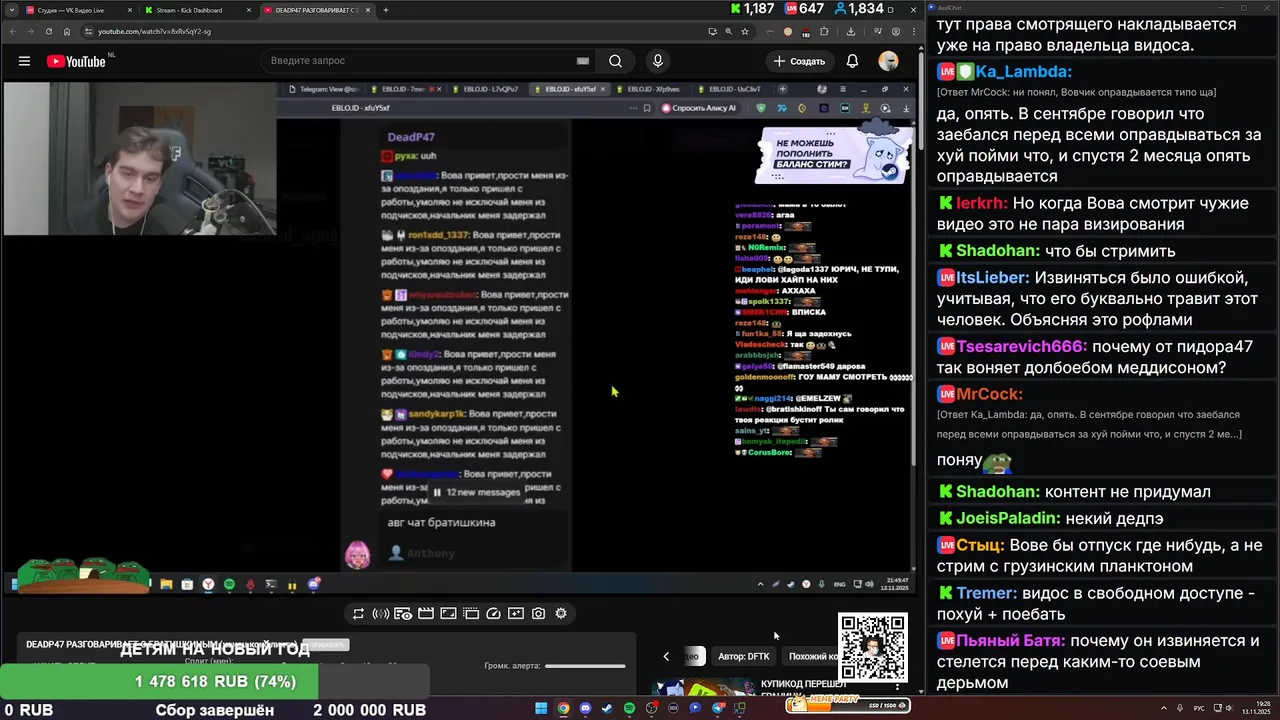
Task: Switch to 'Stream - Kick Dashboard' tab
Action: pos(195,10)
